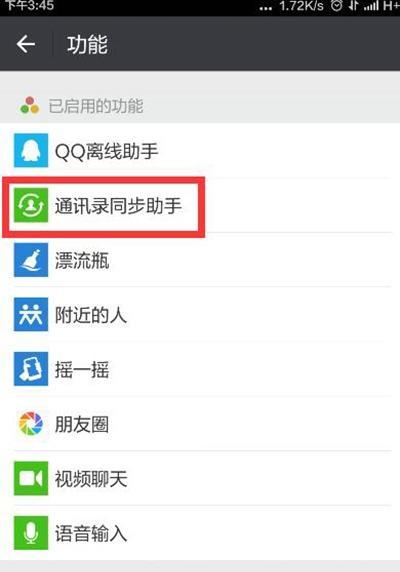Open 漂流瓶 feature

pos(200,260)
